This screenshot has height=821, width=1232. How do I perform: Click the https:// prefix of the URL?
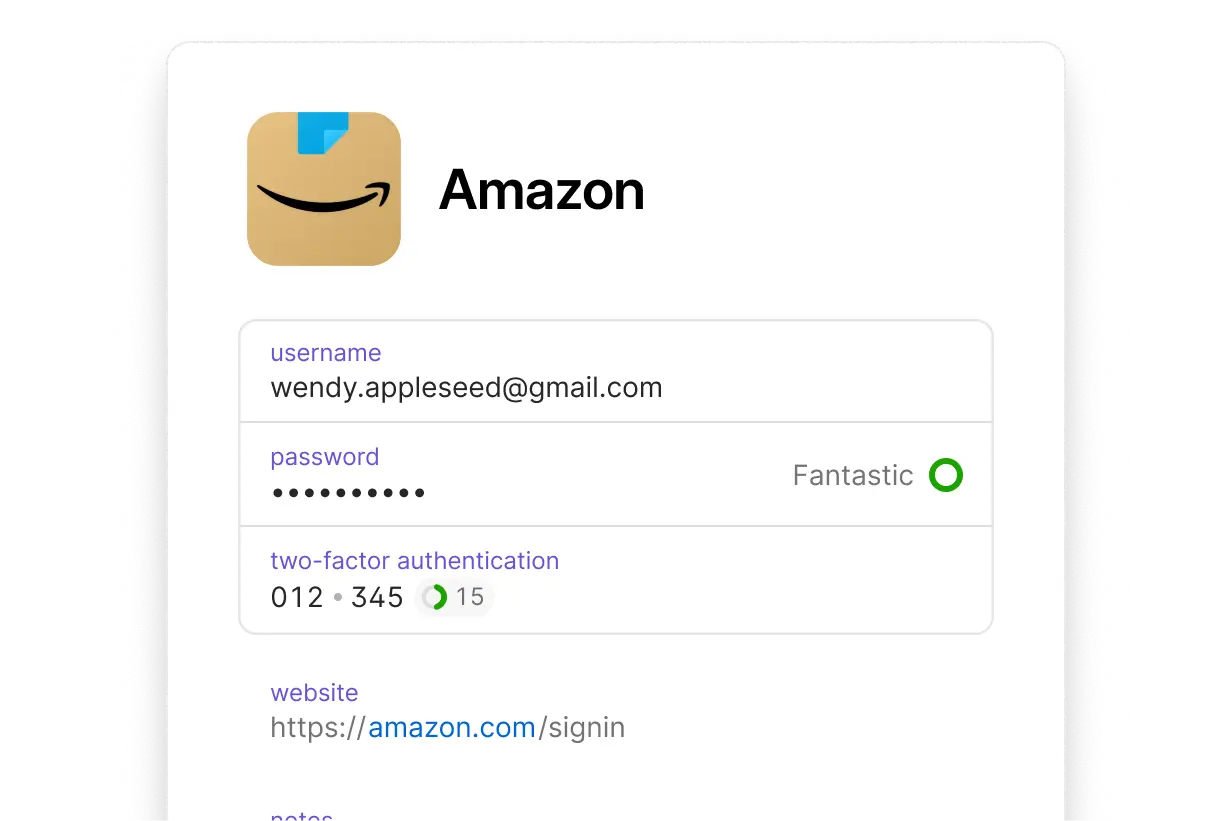[x=319, y=728]
